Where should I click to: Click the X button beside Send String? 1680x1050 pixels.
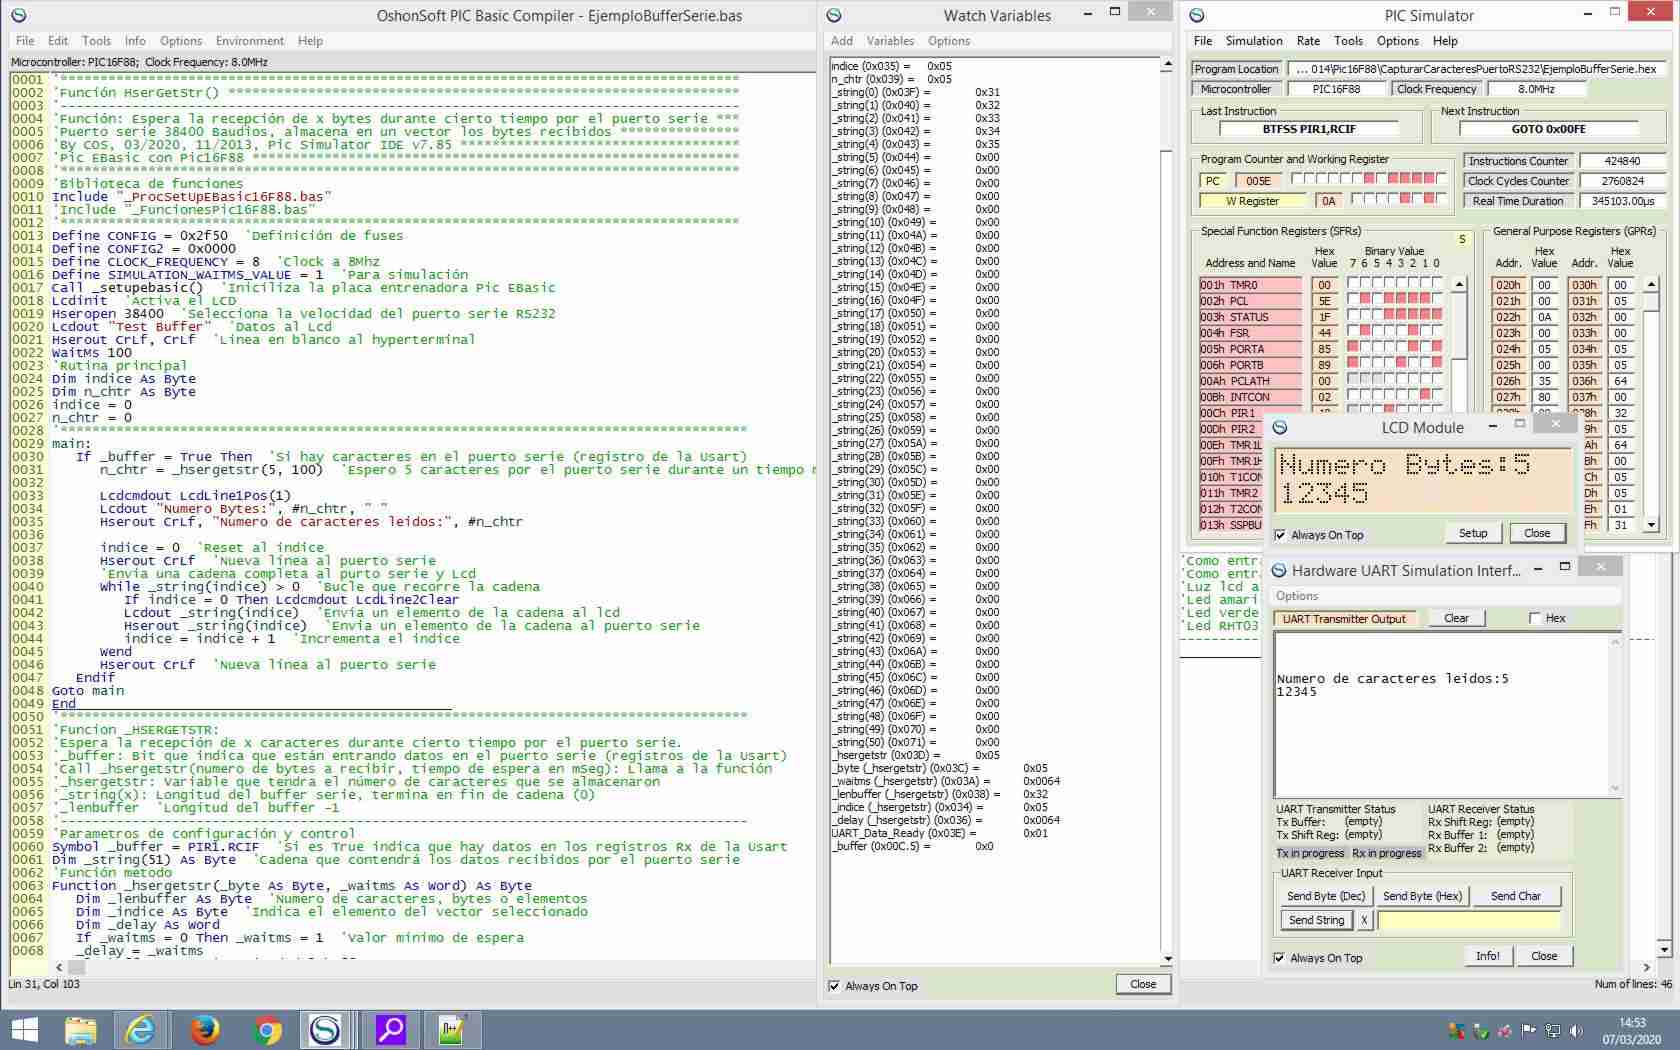tap(1364, 920)
